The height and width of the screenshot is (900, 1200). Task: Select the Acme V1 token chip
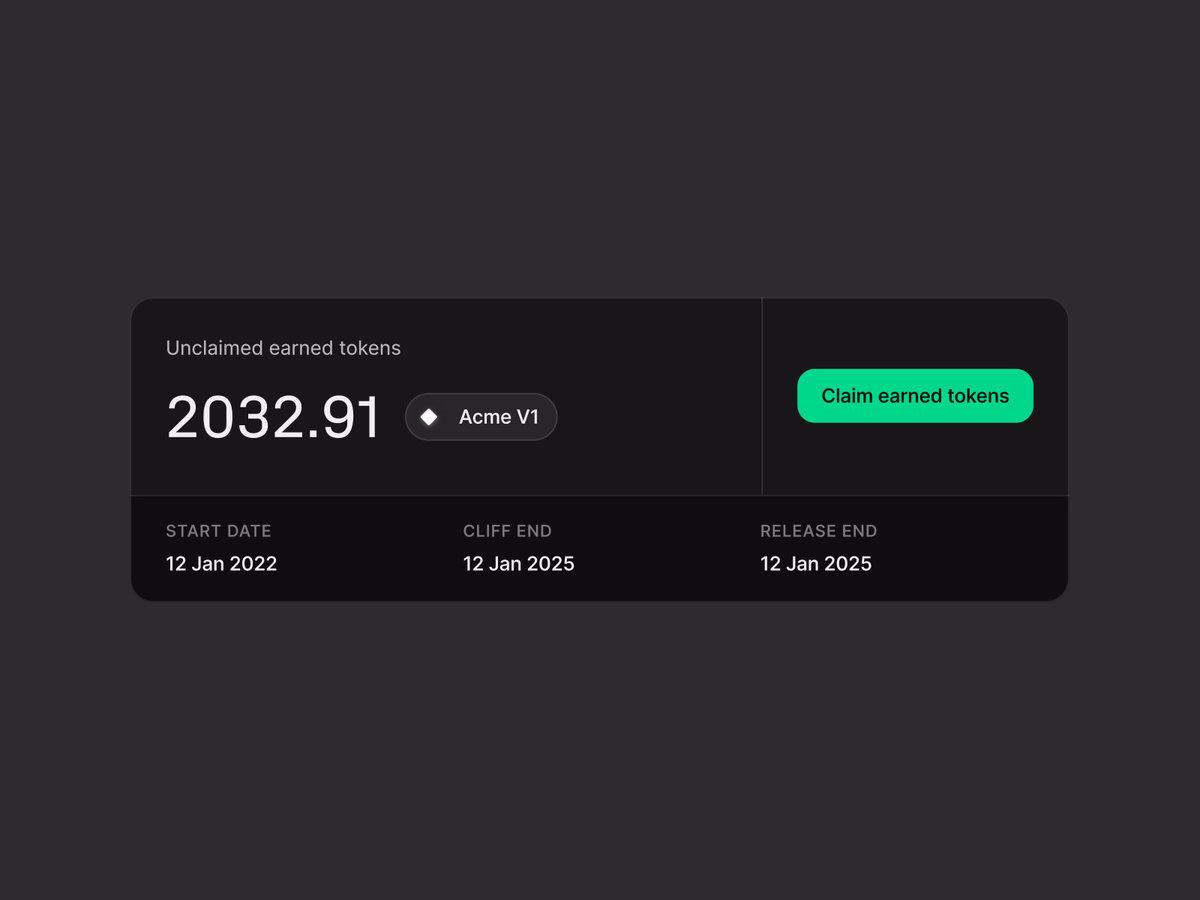pyautogui.click(x=481, y=417)
